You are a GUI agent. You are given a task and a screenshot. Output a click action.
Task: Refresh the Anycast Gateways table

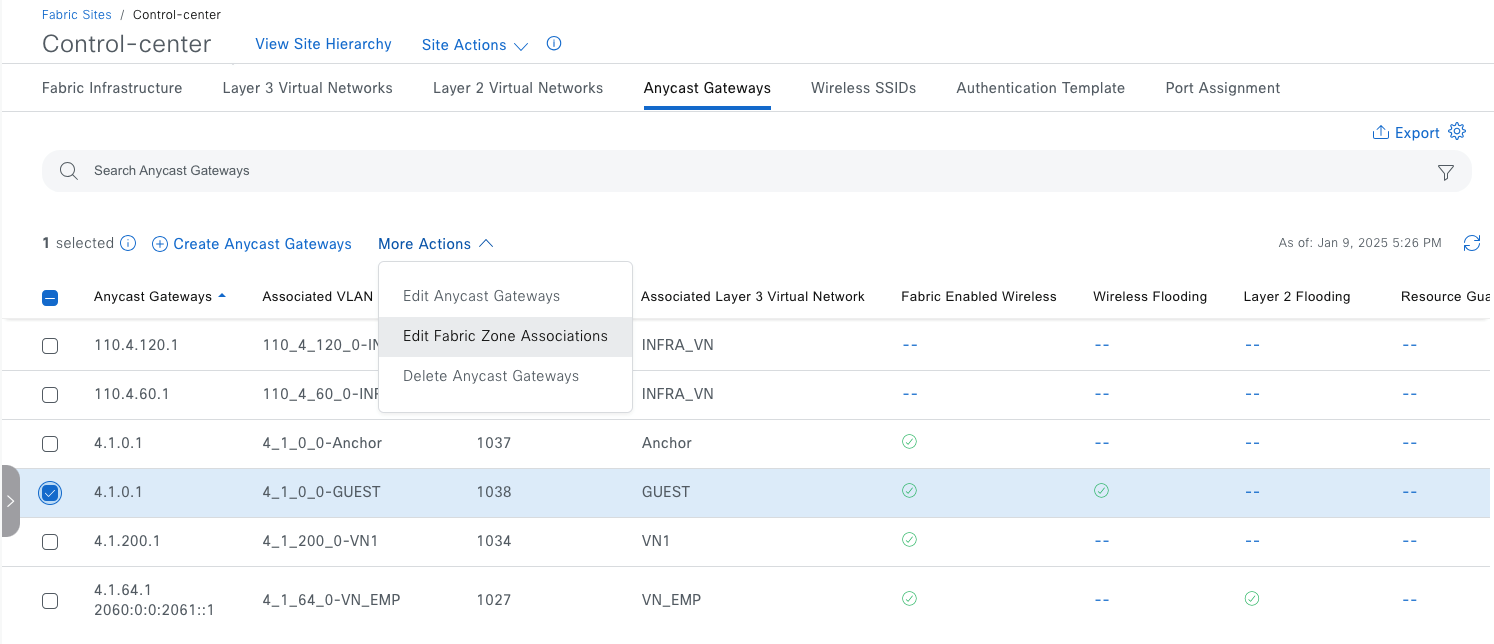[1471, 243]
